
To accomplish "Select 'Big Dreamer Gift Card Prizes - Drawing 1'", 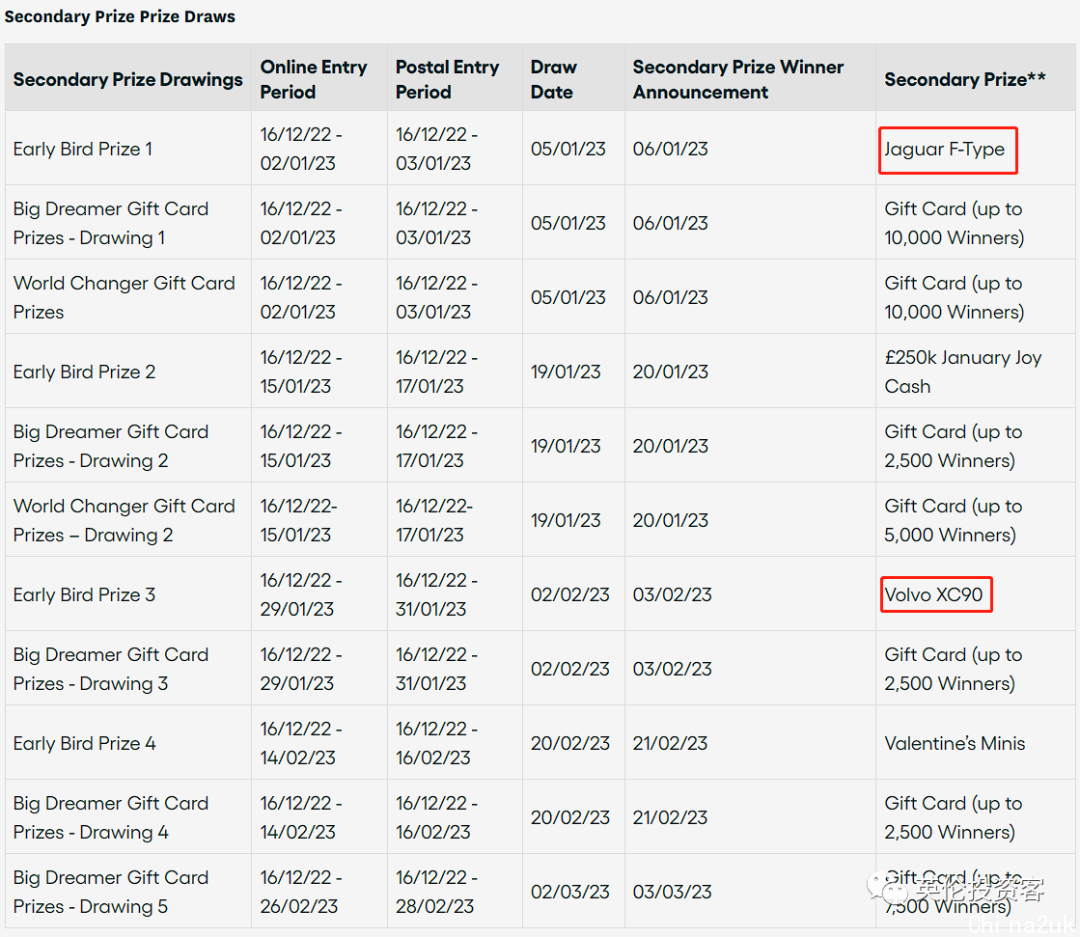I will pyautogui.click(x=111, y=223).
